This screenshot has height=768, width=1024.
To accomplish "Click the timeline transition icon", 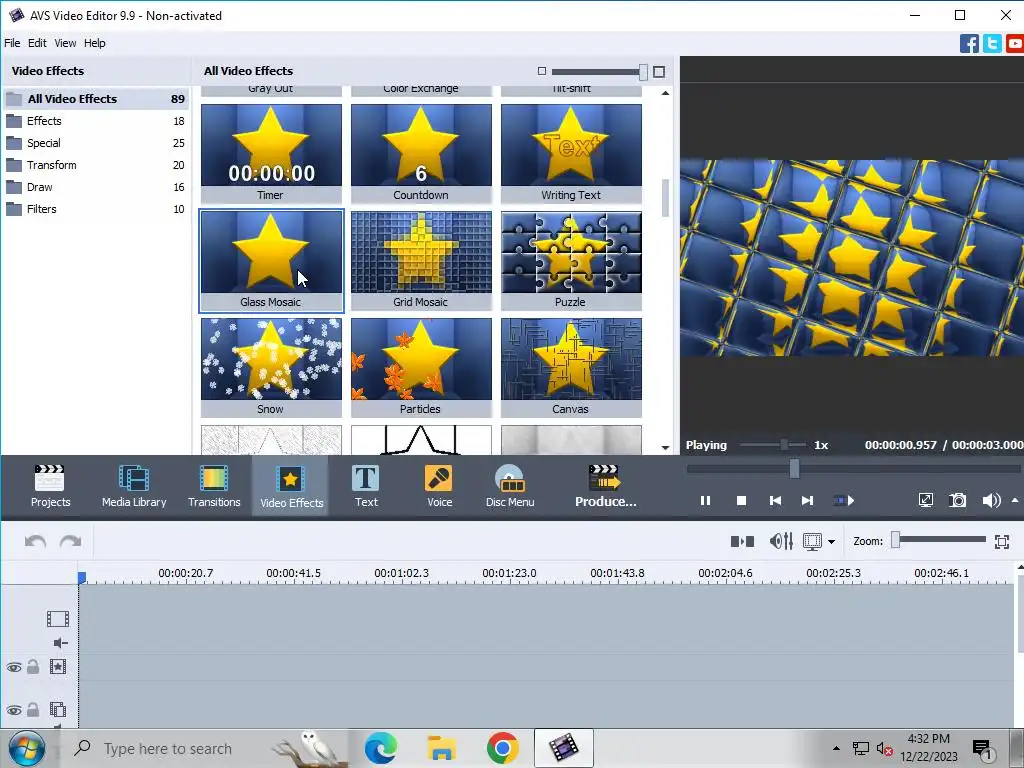I will pyautogui.click(x=743, y=541).
